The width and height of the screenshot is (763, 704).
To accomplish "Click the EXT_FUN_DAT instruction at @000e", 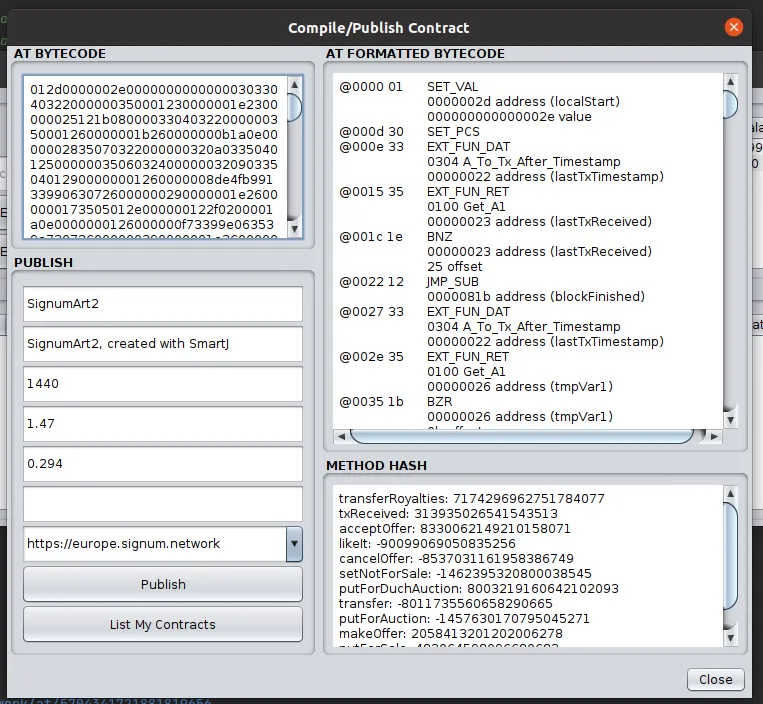I will [x=468, y=147].
